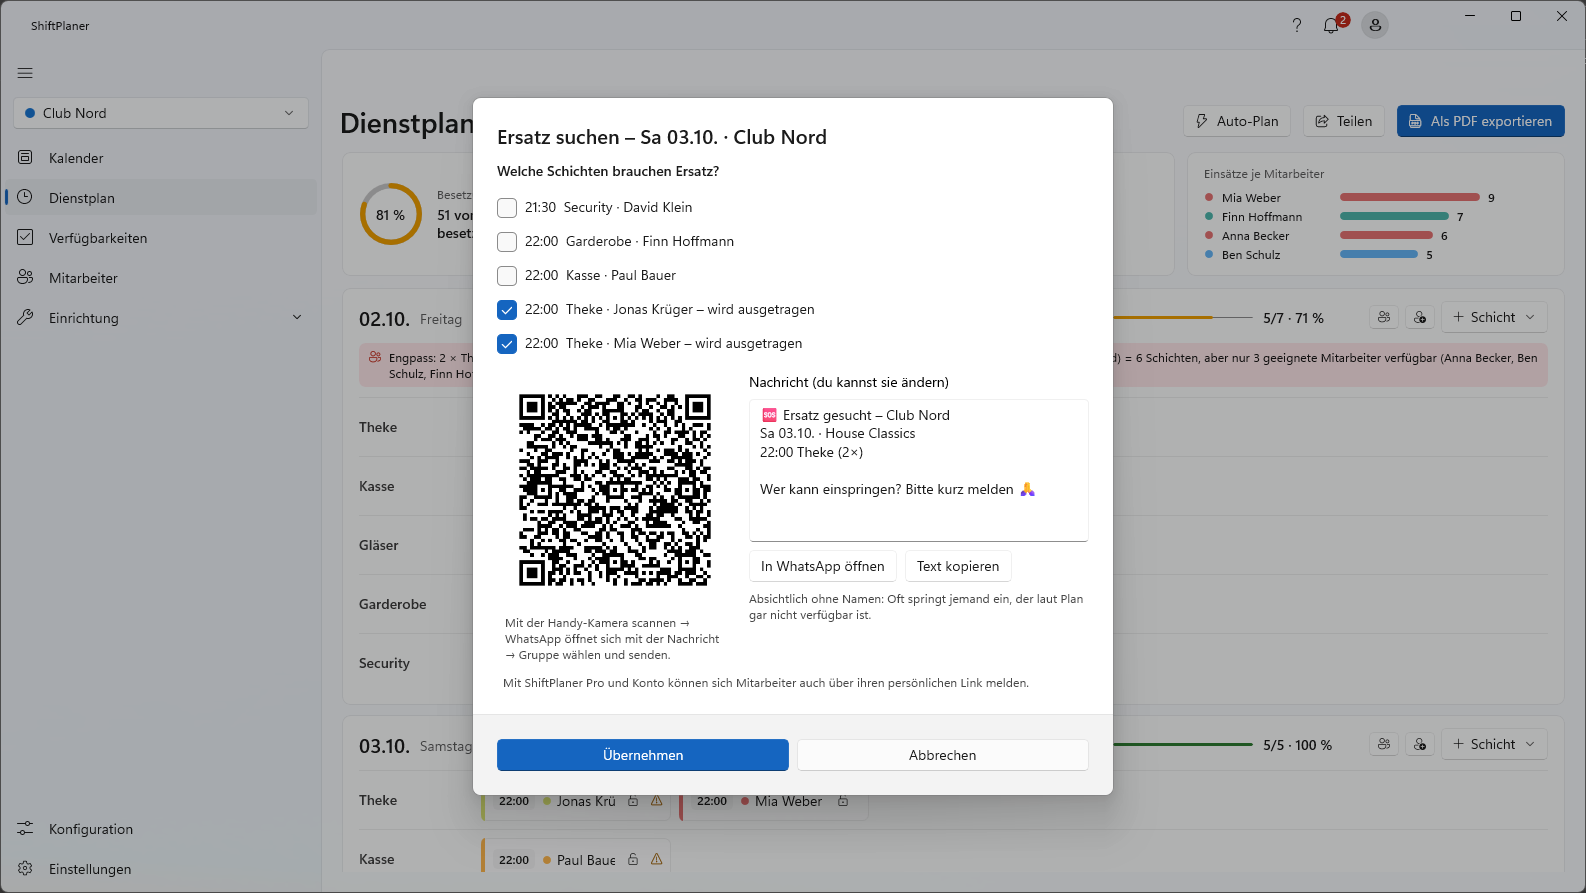Uncheck the 22:00 Theke Mia Weber checkbox

(x=507, y=343)
